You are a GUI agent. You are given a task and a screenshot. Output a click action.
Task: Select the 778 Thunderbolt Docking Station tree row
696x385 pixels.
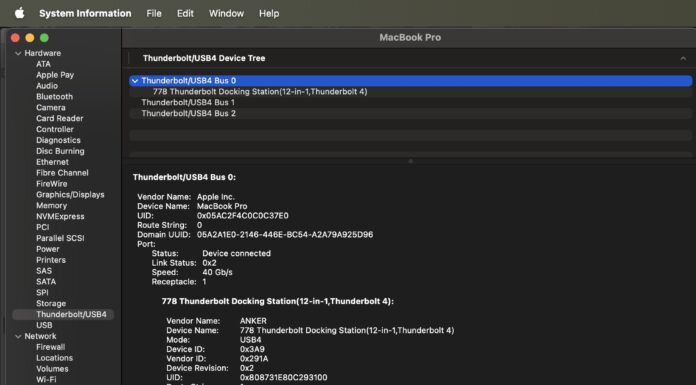coord(411,91)
